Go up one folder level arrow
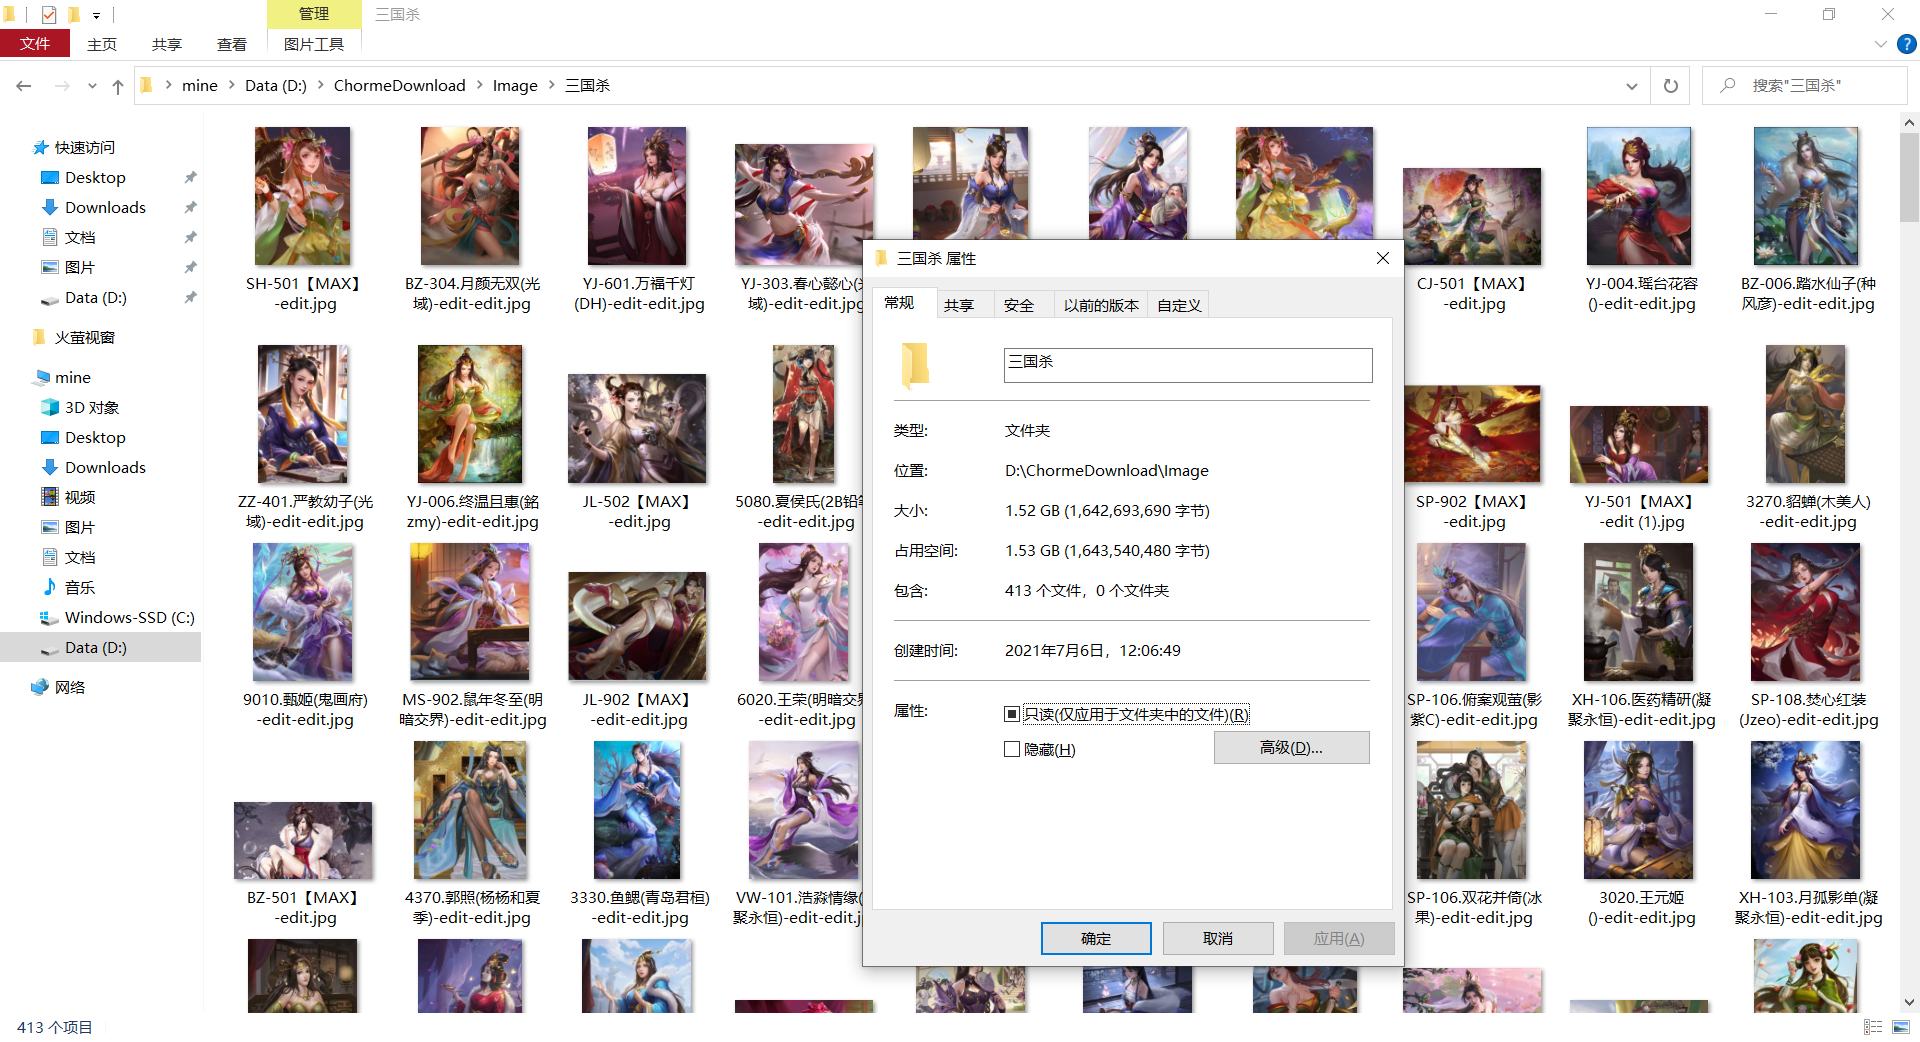Viewport: 1920px width, 1042px height. point(118,86)
